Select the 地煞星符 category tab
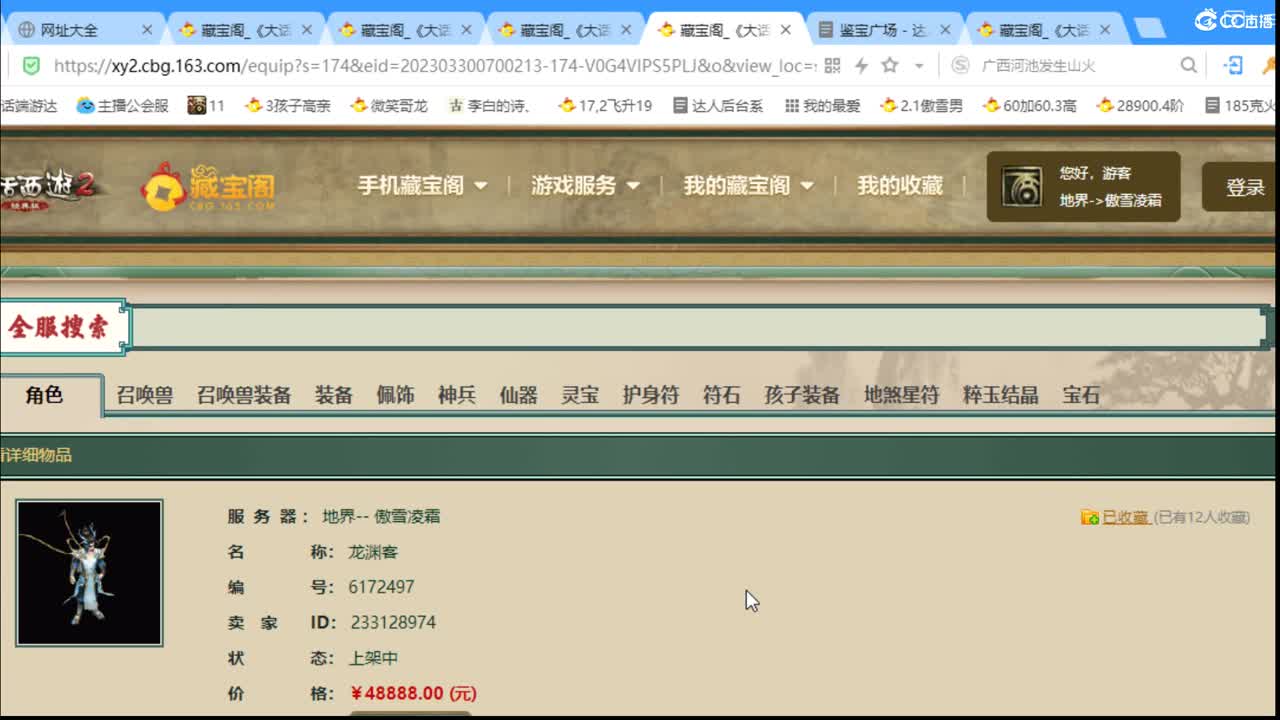Image resolution: width=1280 pixels, height=720 pixels. tap(901, 395)
